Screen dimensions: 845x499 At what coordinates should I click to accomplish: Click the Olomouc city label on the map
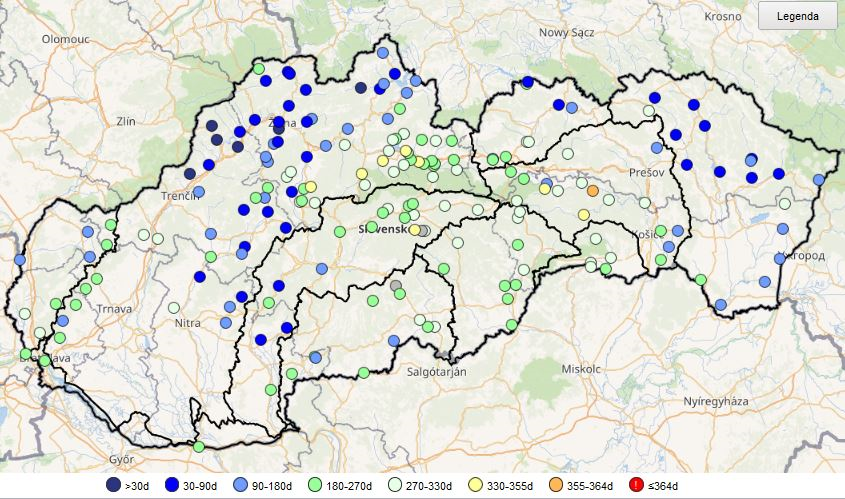66,39
